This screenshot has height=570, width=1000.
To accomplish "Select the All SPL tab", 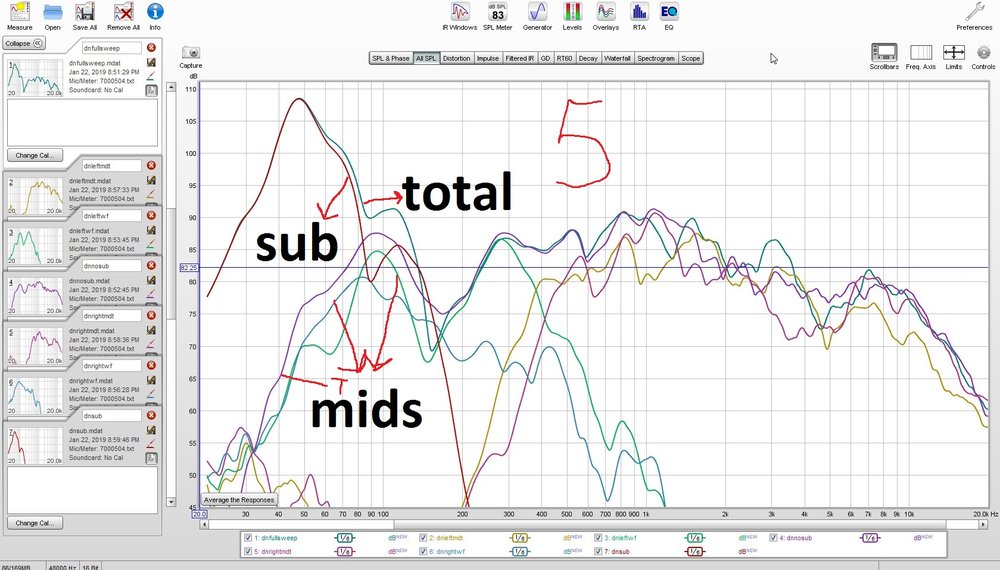I will coord(426,58).
